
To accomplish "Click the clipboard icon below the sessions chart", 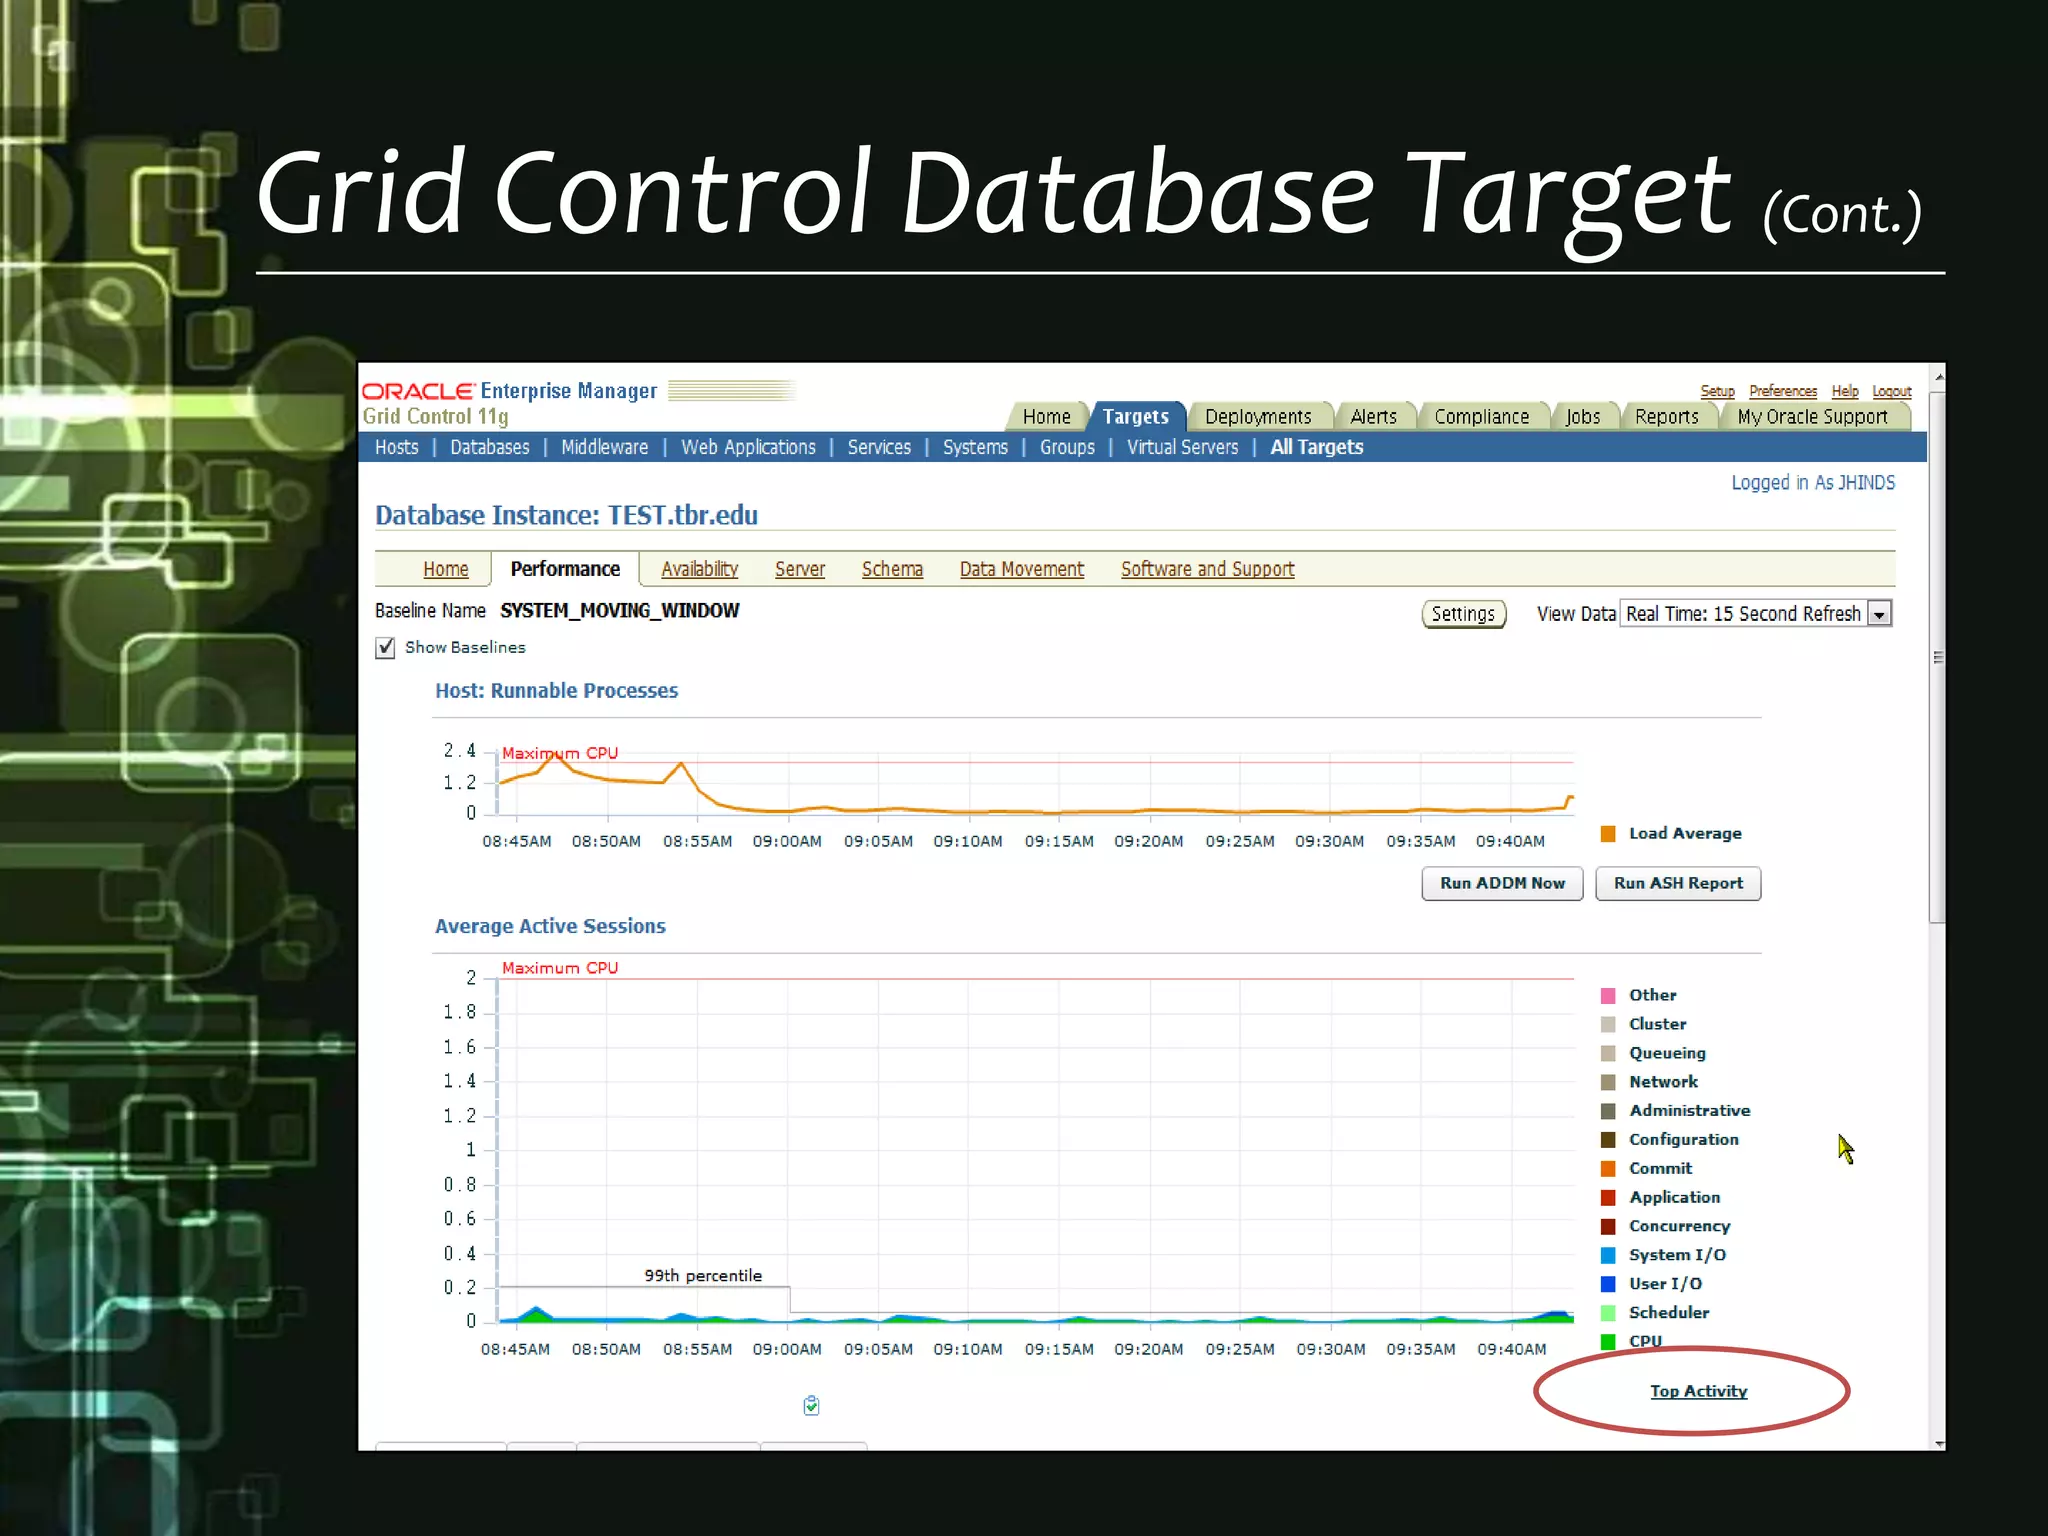I will click(x=811, y=1406).
